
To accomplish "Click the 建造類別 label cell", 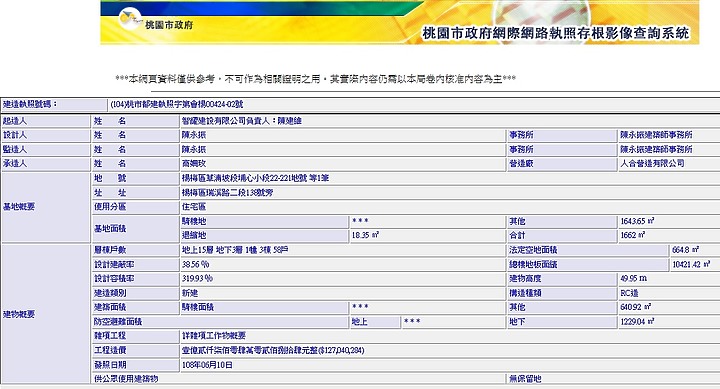I will [135, 293].
